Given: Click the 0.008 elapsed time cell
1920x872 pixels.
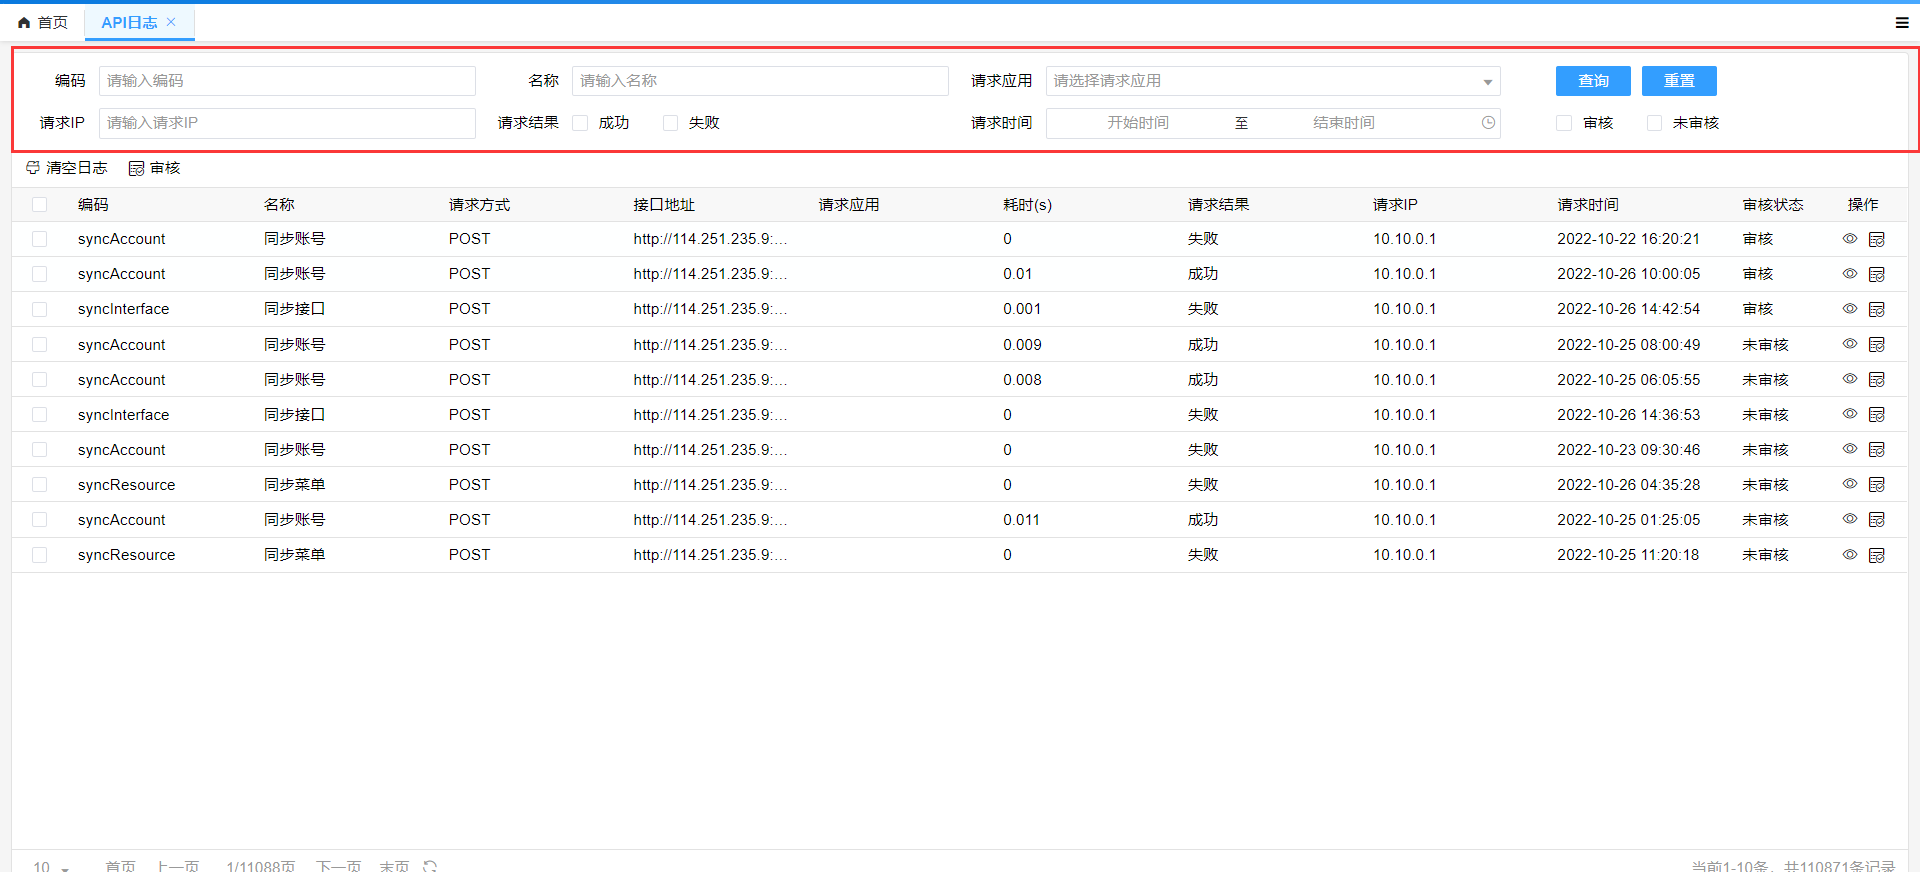Looking at the screenshot, I should pyautogui.click(x=1022, y=380).
